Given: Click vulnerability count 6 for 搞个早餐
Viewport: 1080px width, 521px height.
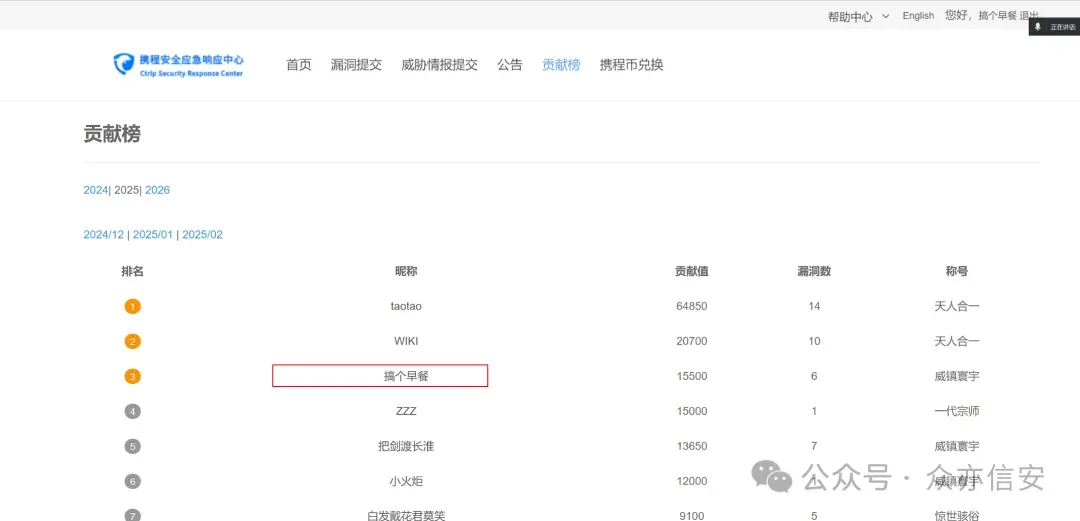Looking at the screenshot, I should coord(814,376).
